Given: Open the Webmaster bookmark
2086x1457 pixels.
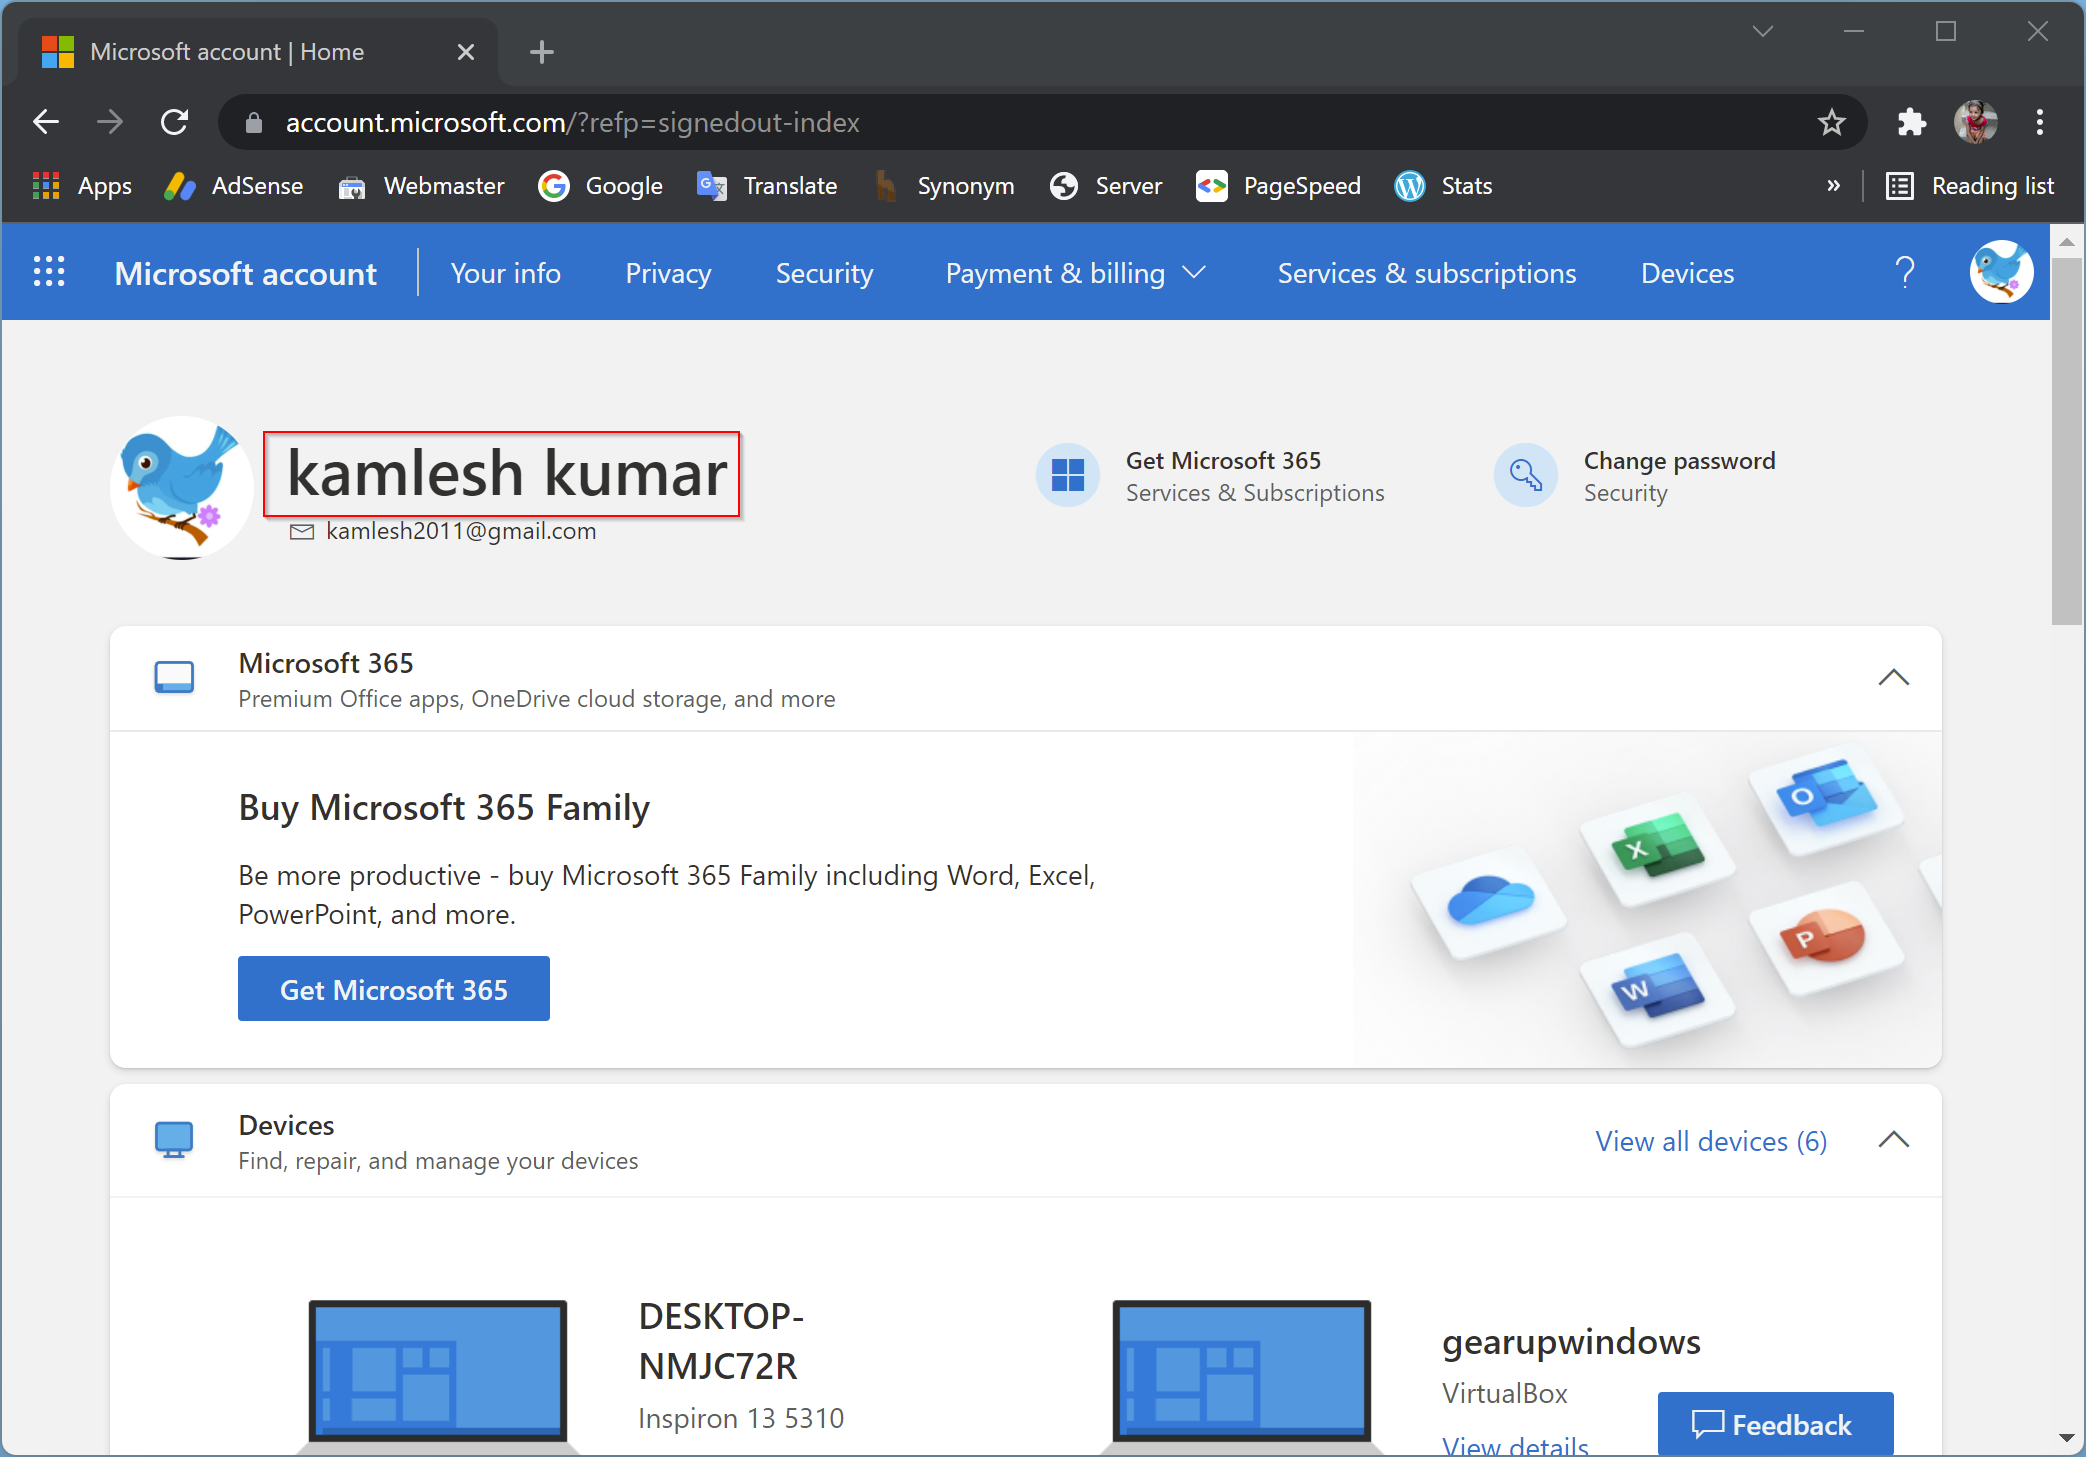Looking at the screenshot, I should [x=421, y=186].
